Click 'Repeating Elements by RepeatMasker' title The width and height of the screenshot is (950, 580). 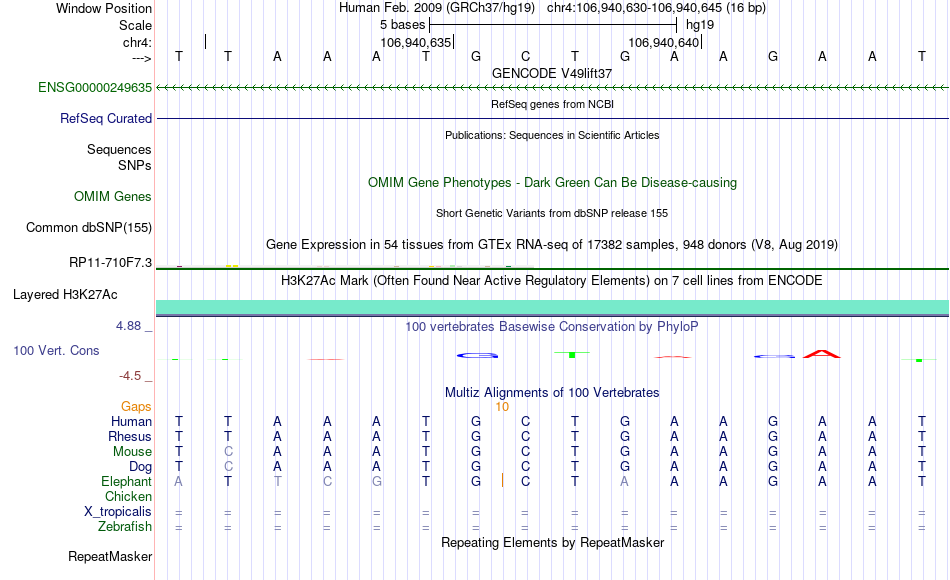click(552, 542)
